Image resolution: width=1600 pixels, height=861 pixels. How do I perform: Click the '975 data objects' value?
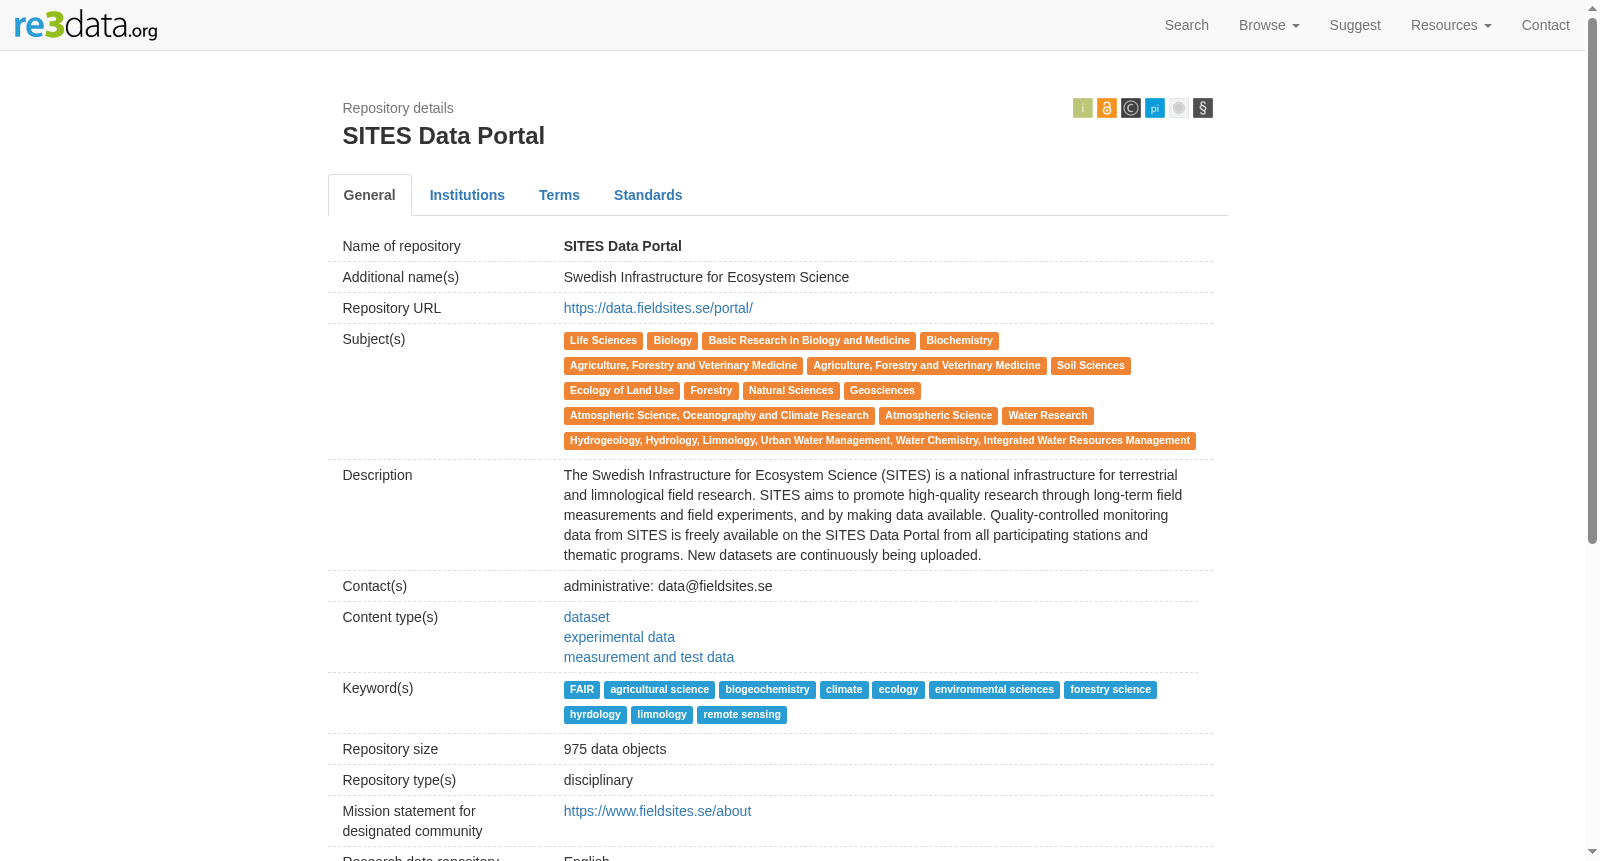[615, 749]
